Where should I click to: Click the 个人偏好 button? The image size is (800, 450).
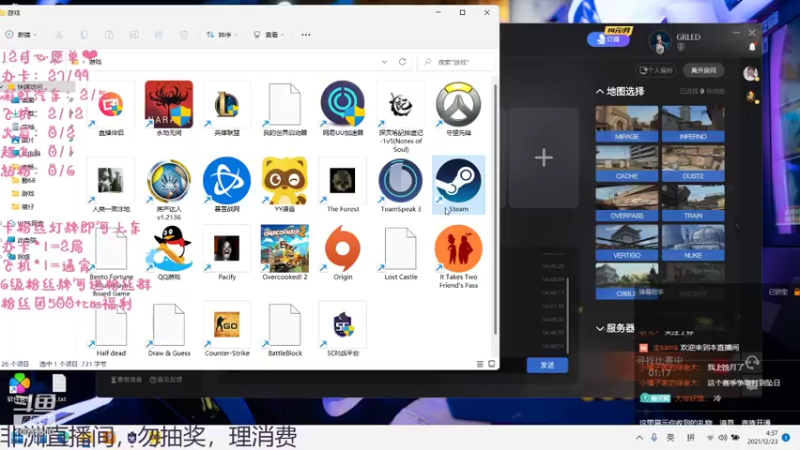(x=656, y=70)
